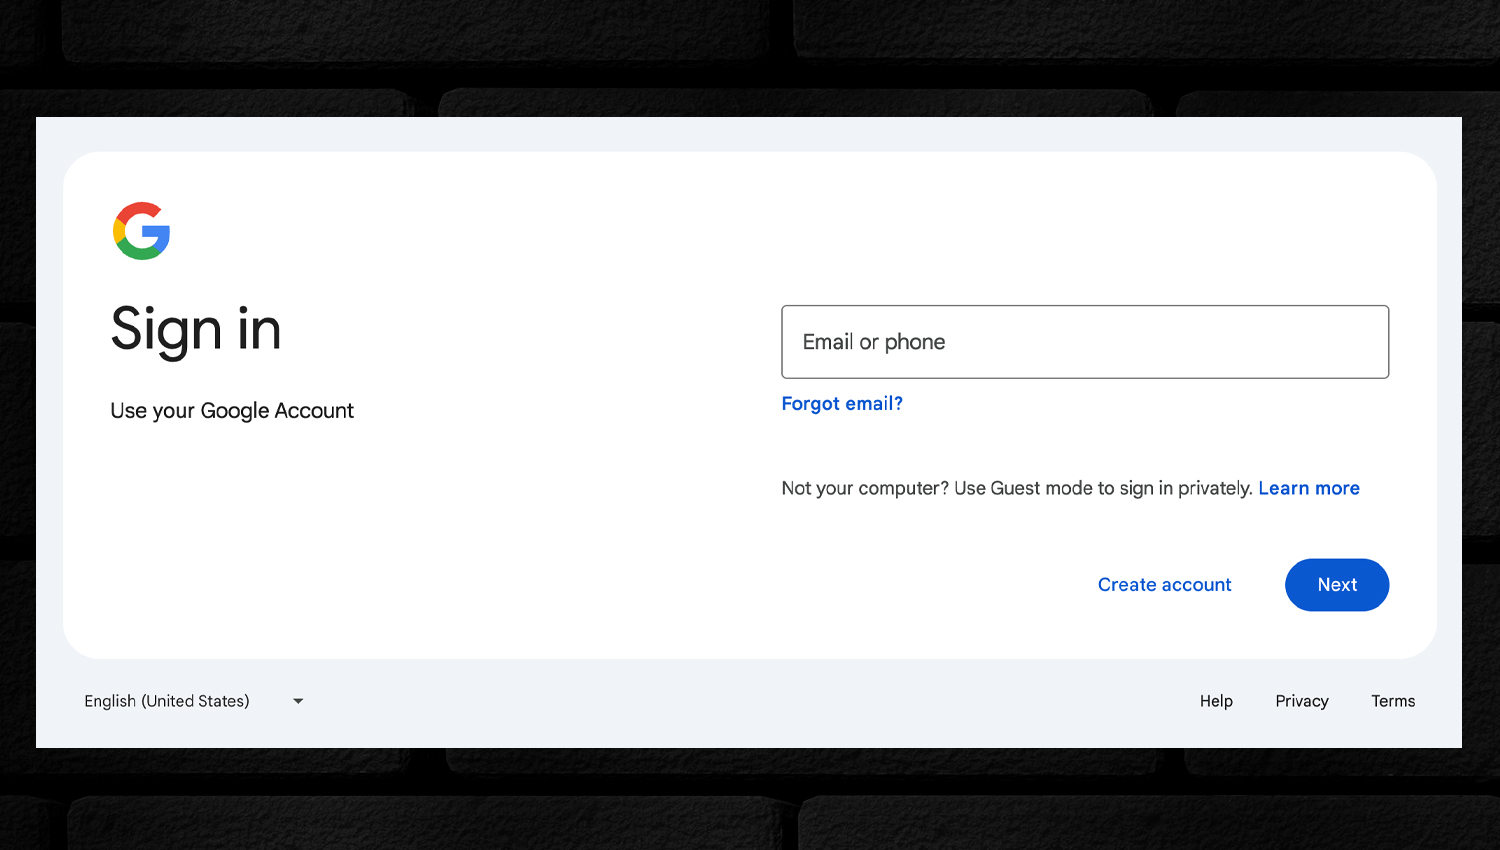Click the Google G logo

pyautogui.click(x=141, y=231)
